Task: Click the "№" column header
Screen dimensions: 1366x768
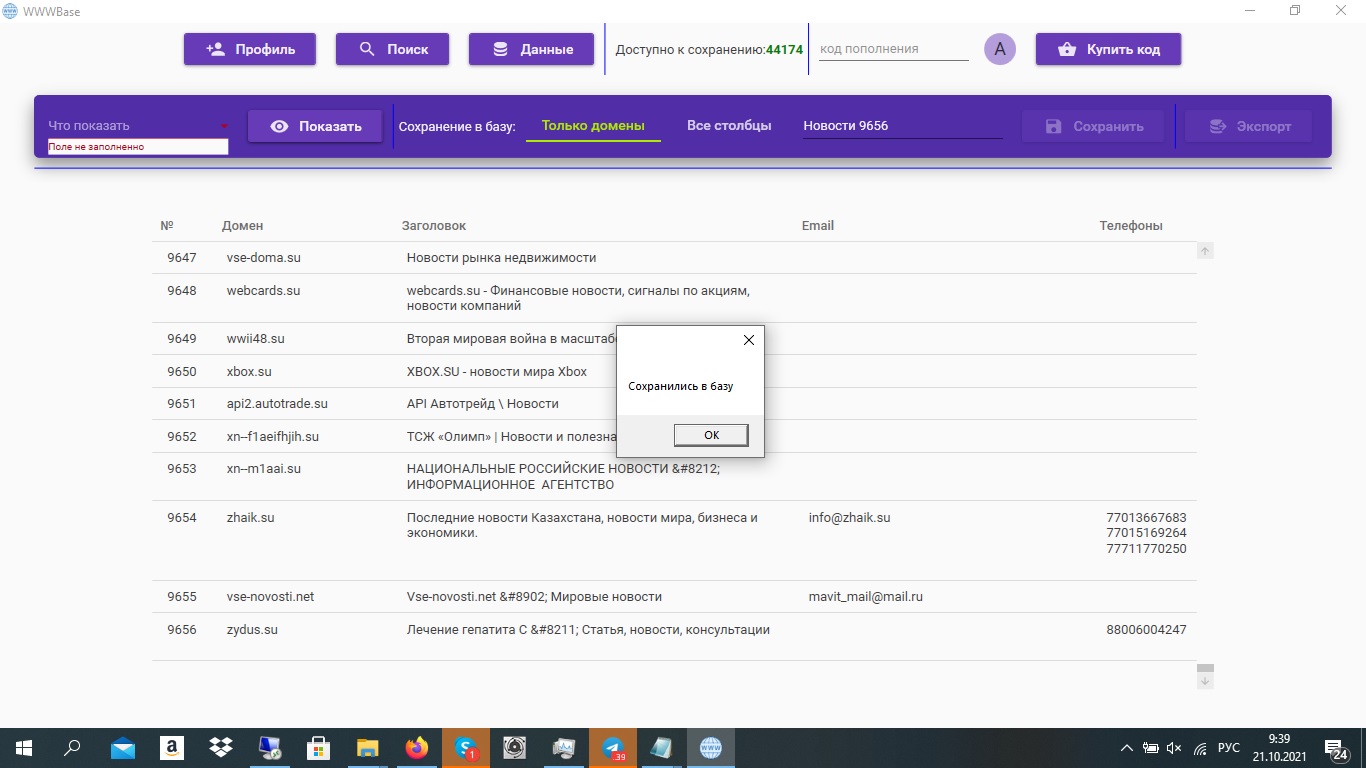Action: (x=167, y=226)
